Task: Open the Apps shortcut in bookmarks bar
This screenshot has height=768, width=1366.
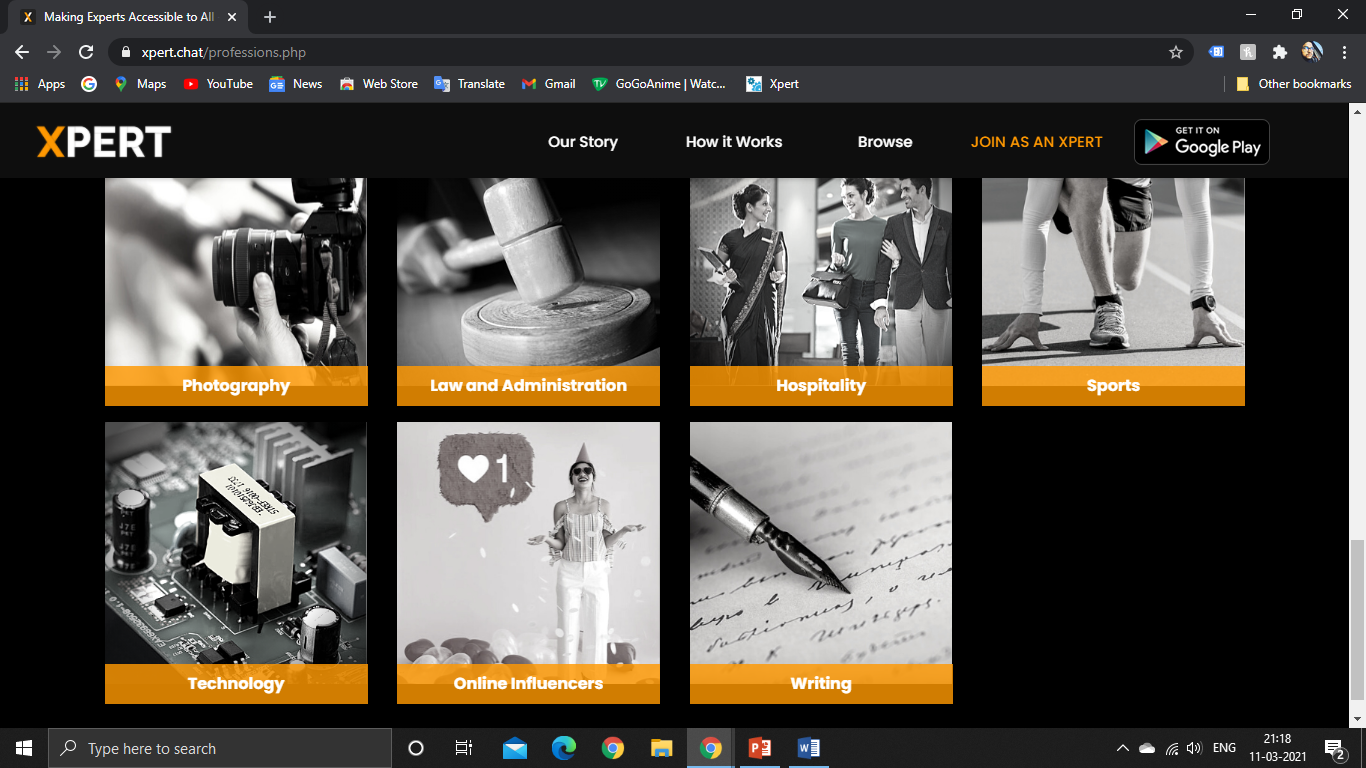Action: (40, 84)
